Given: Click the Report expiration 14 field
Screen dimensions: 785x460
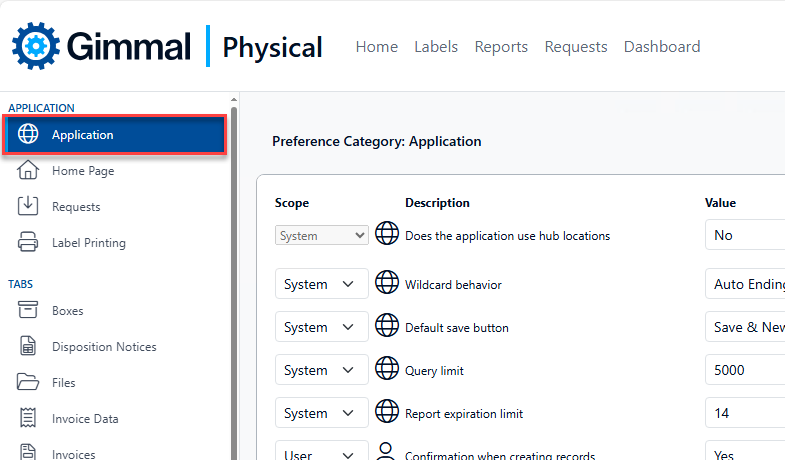Looking at the screenshot, I should (745, 412).
